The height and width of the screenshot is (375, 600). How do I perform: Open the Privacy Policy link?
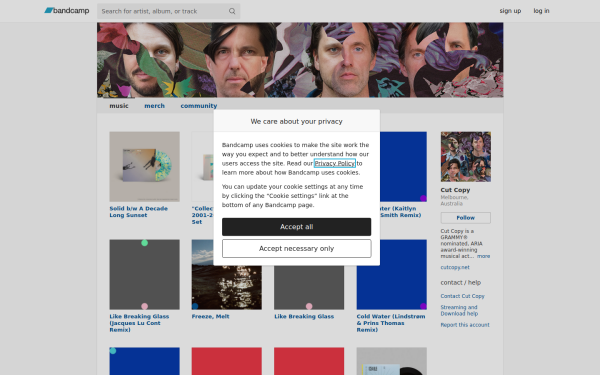click(x=335, y=163)
